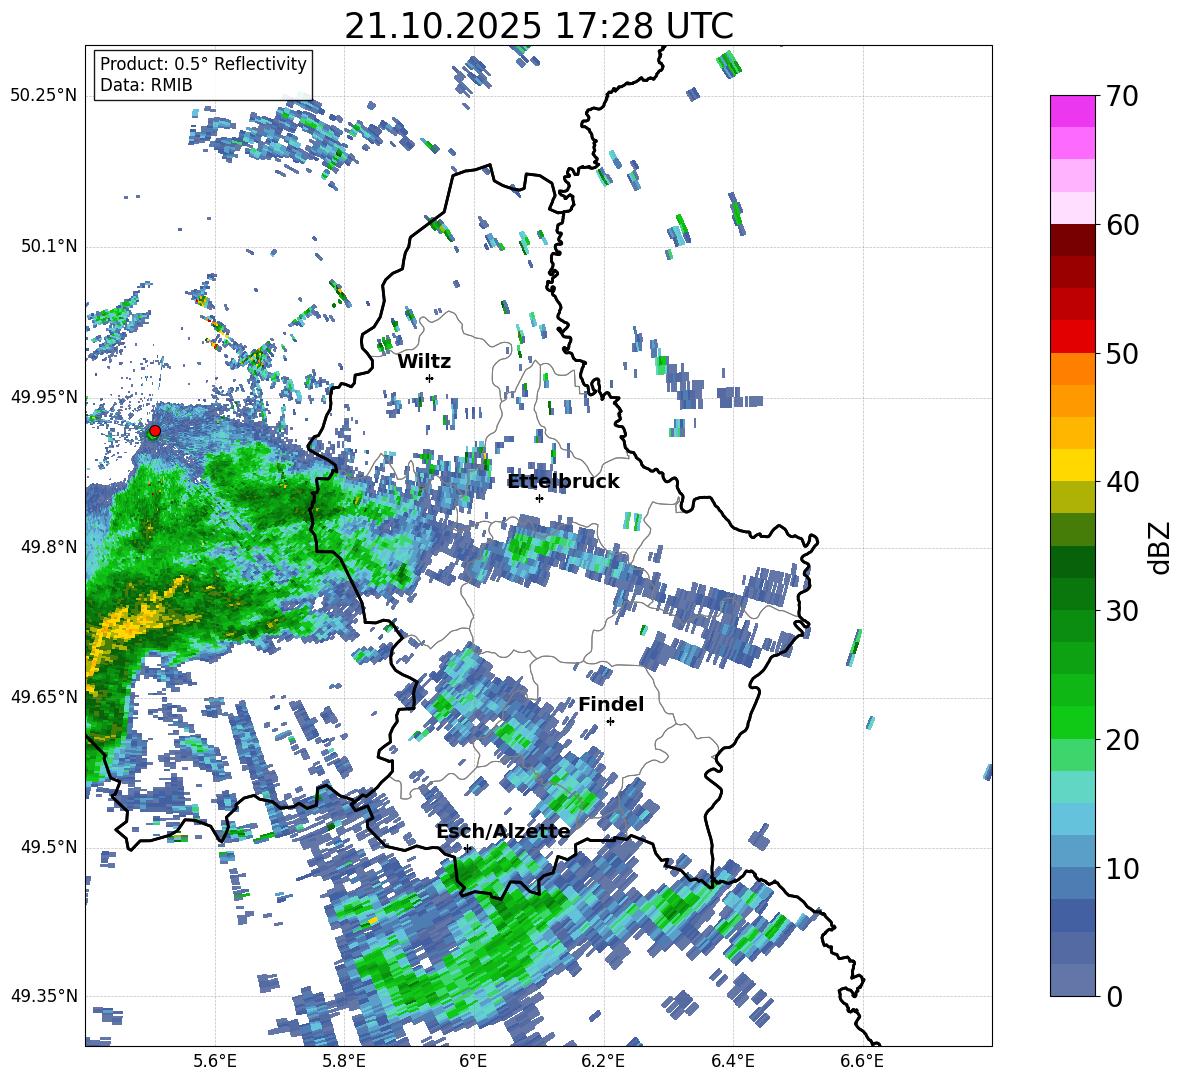Click the cross marker below Ettelbruck
1184x1081 pixels.
coord(539,498)
